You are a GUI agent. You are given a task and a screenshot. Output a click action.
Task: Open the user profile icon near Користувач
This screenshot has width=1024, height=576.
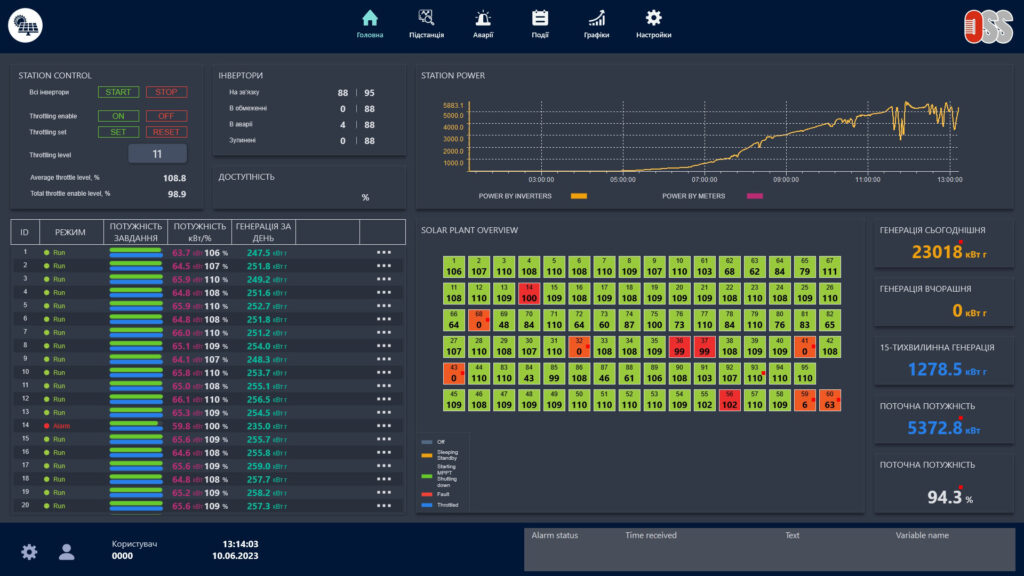66,551
